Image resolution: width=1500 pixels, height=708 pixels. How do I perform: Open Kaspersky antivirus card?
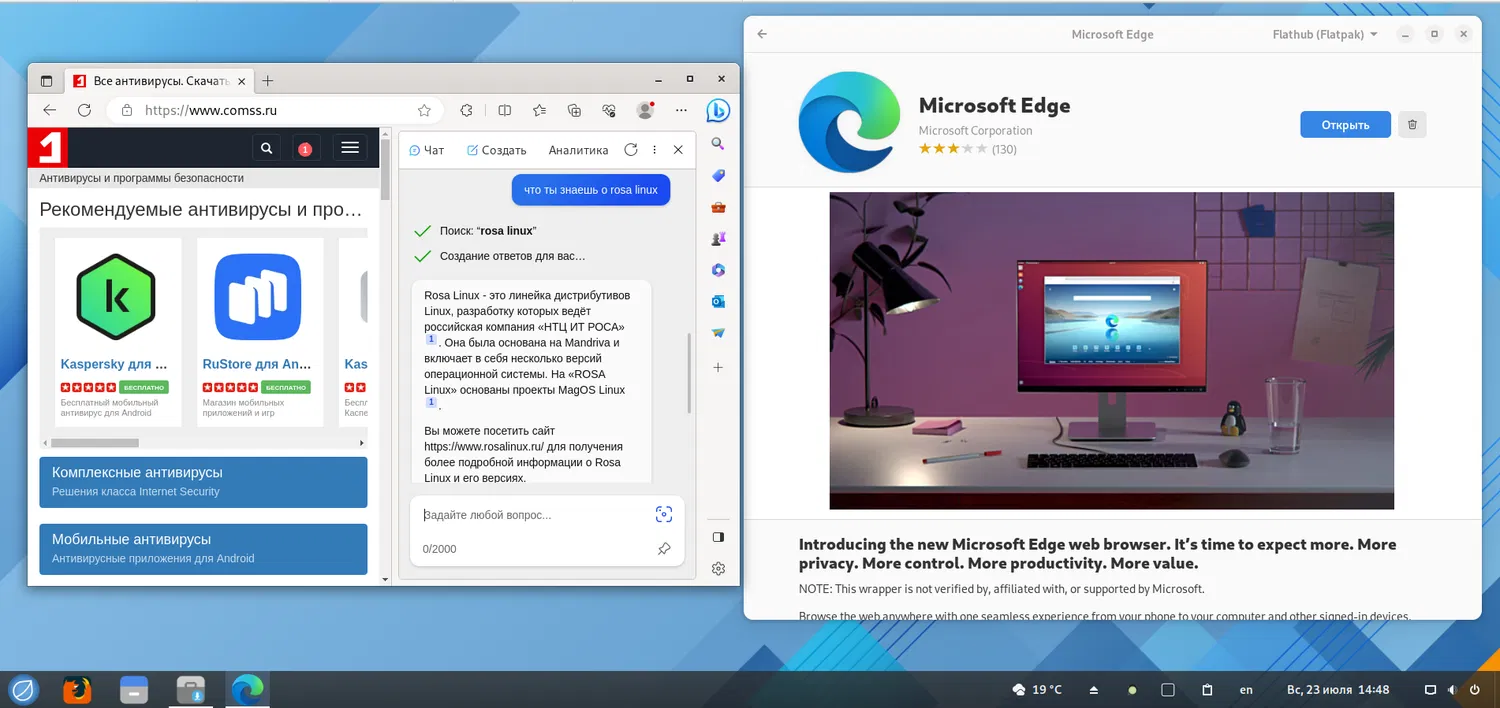tap(118, 332)
